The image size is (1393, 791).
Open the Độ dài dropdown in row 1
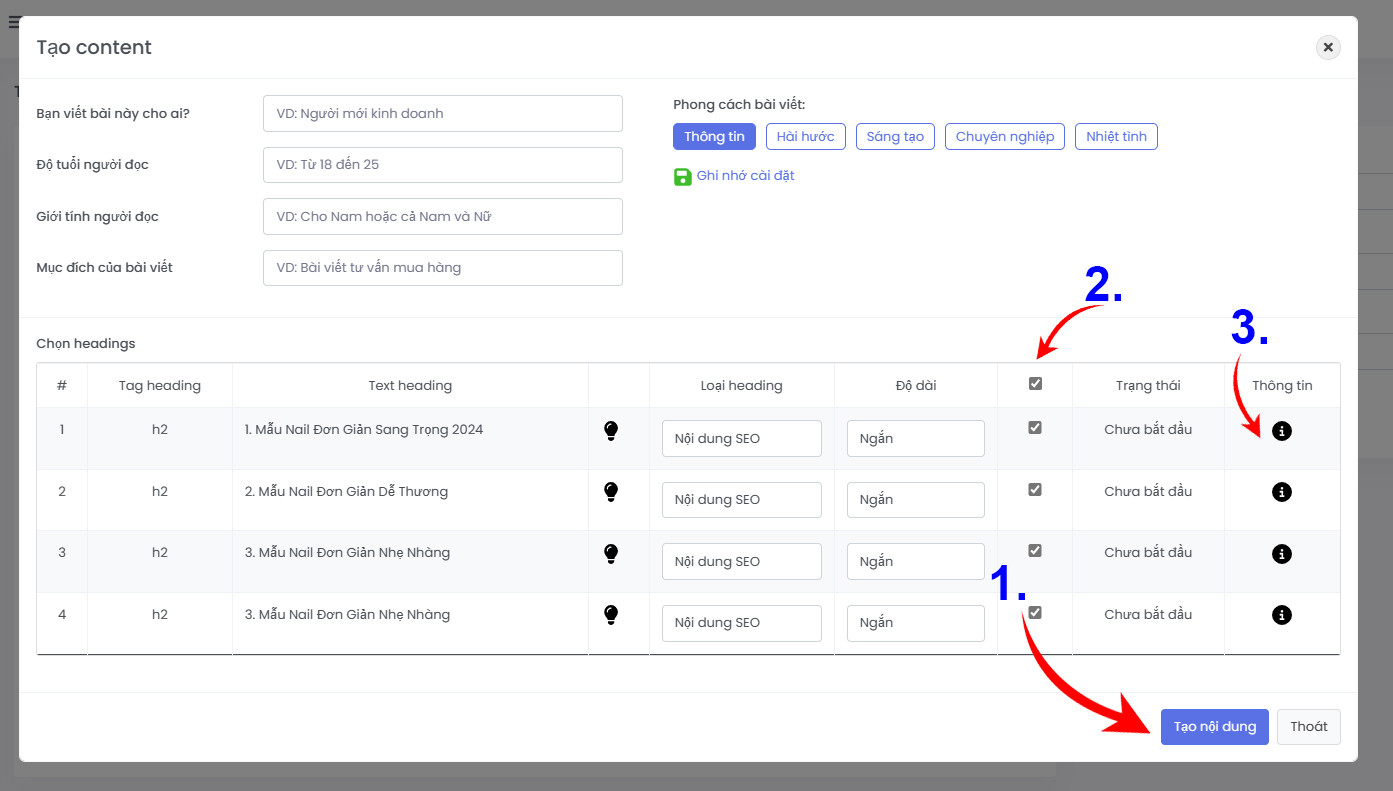tap(916, 438)
